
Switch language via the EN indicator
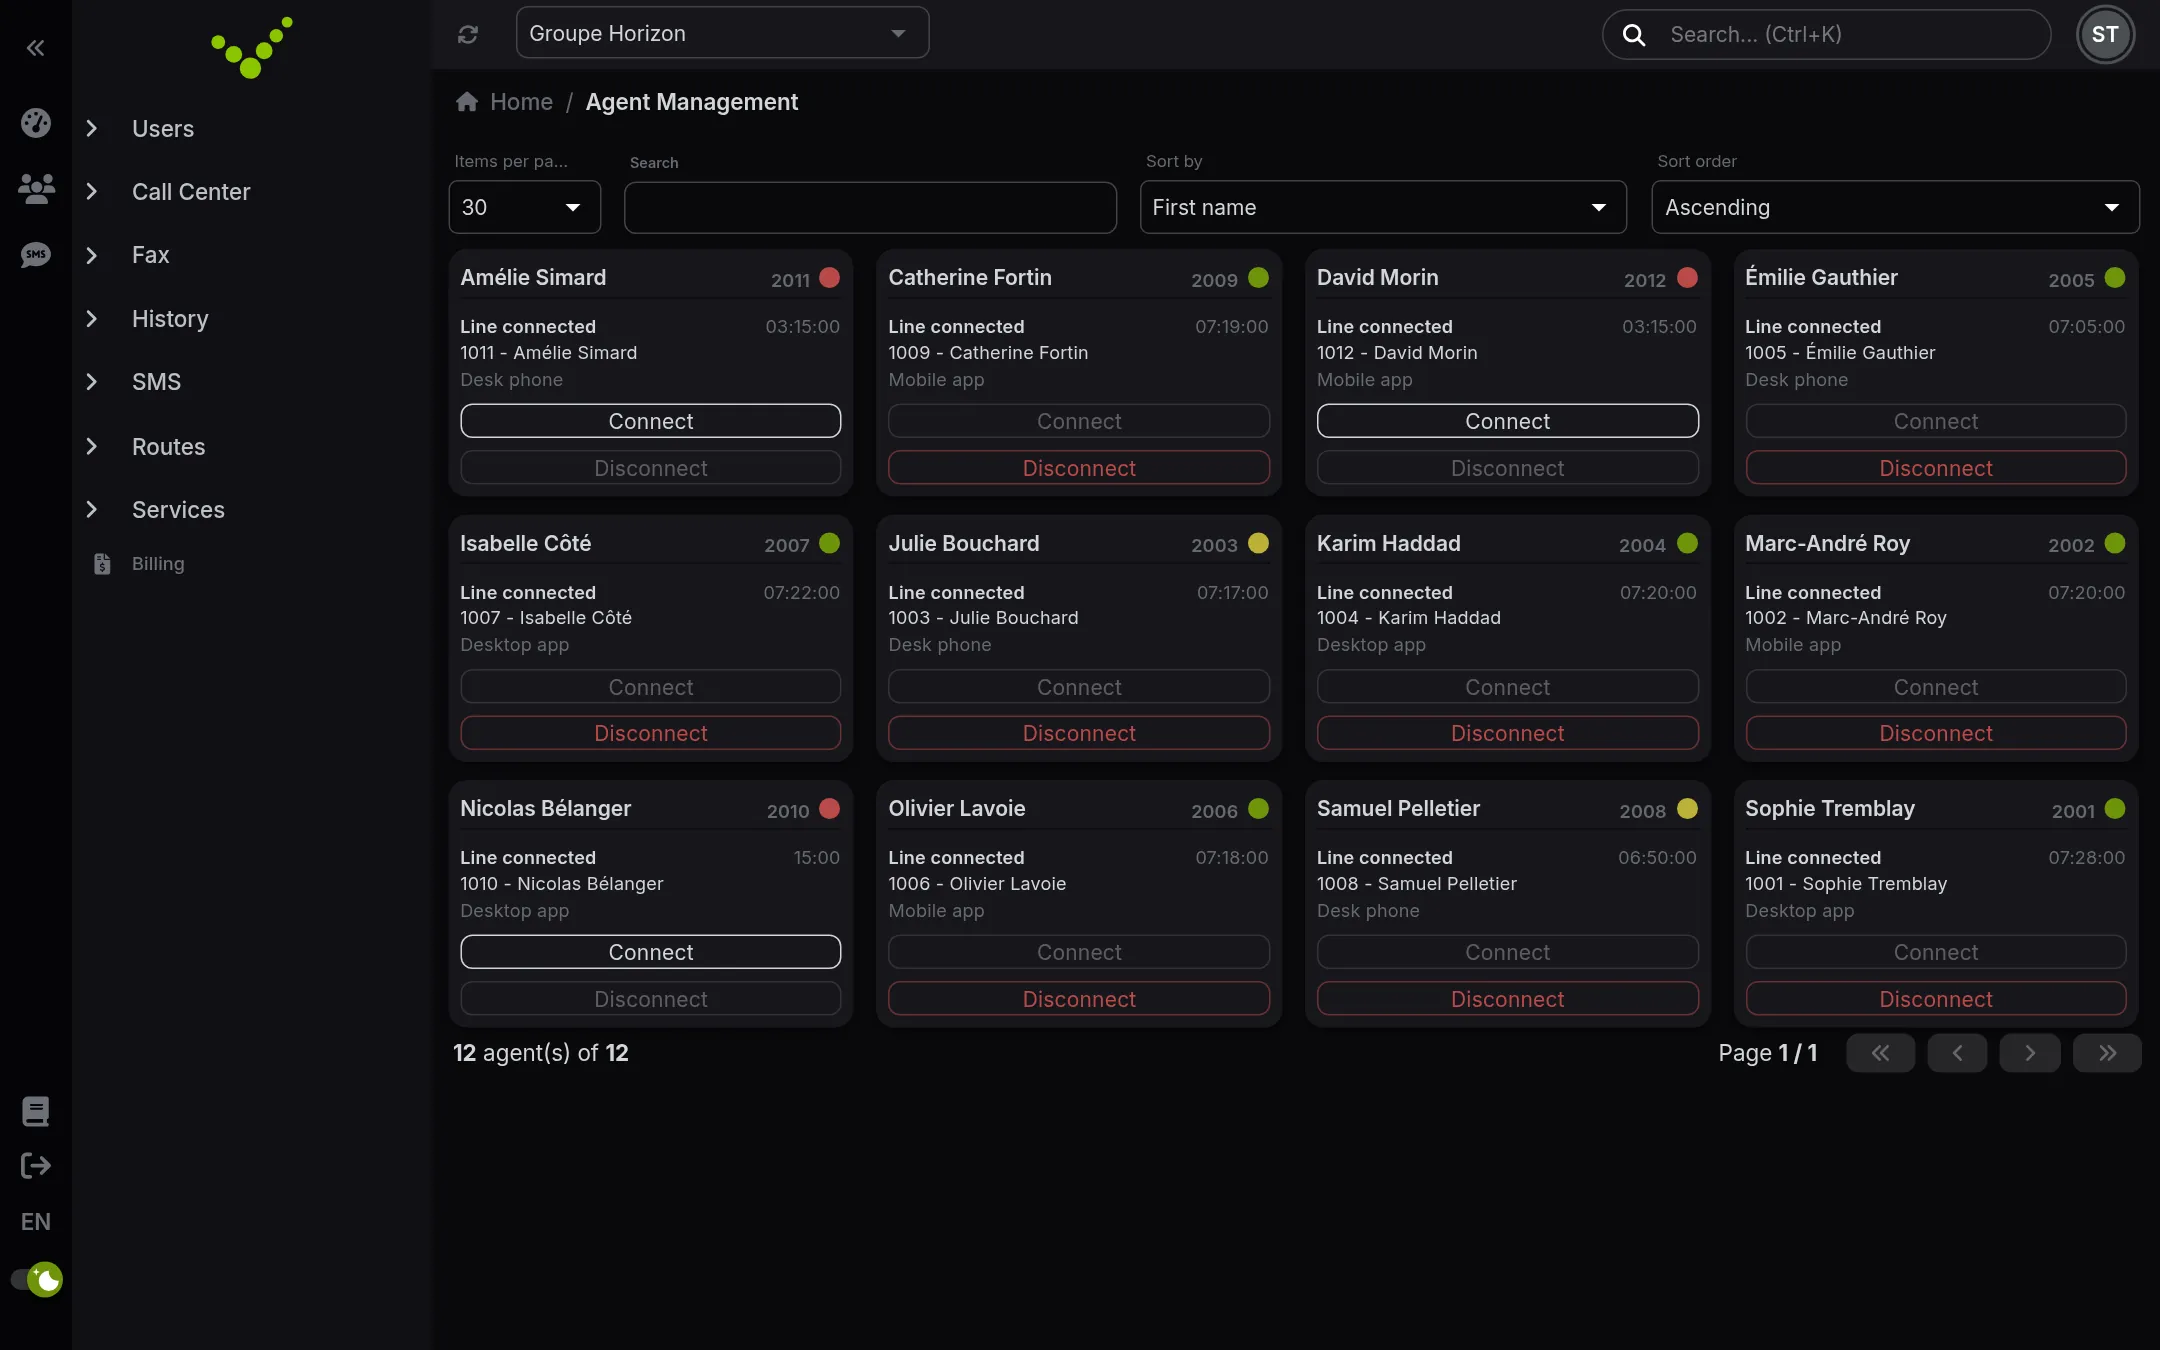pos(35,1221)
